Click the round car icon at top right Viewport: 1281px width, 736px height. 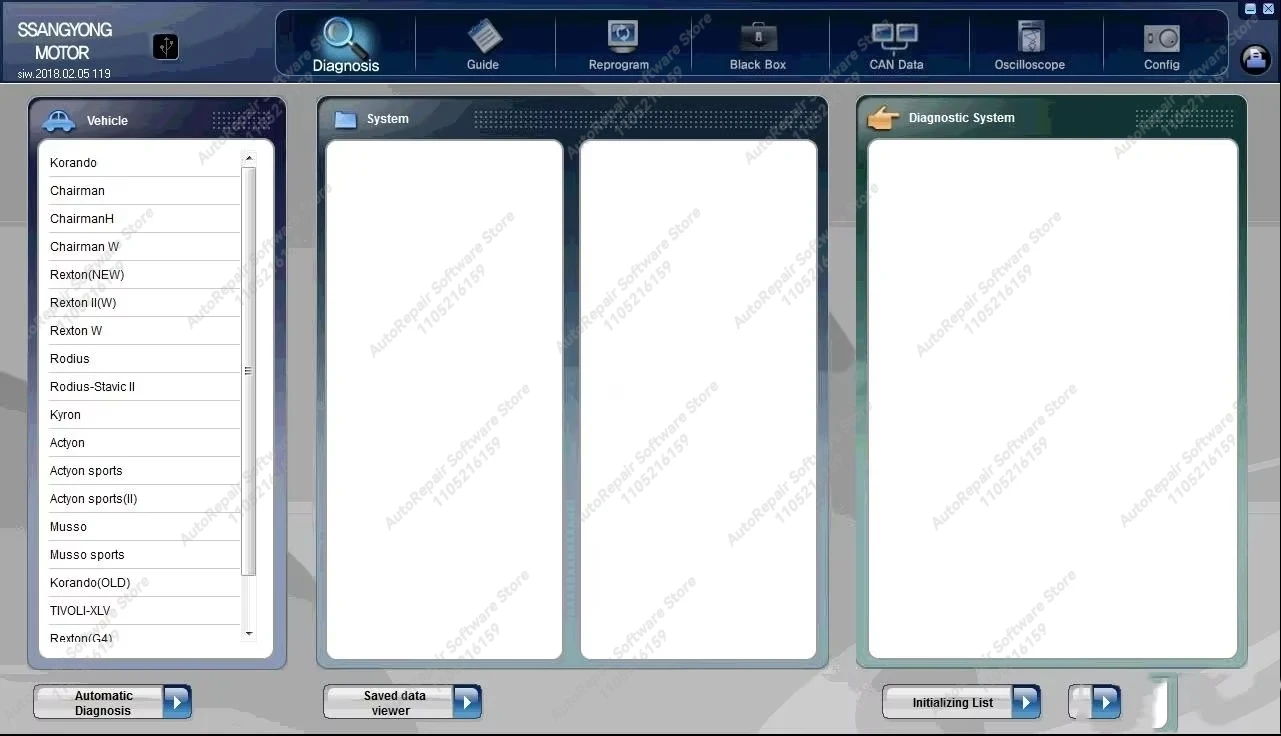point(1255,59)
